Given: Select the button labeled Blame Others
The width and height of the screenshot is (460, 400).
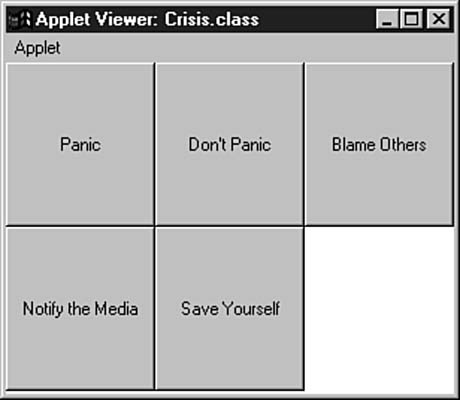Looking at the screenshot, I should point(379,144).
